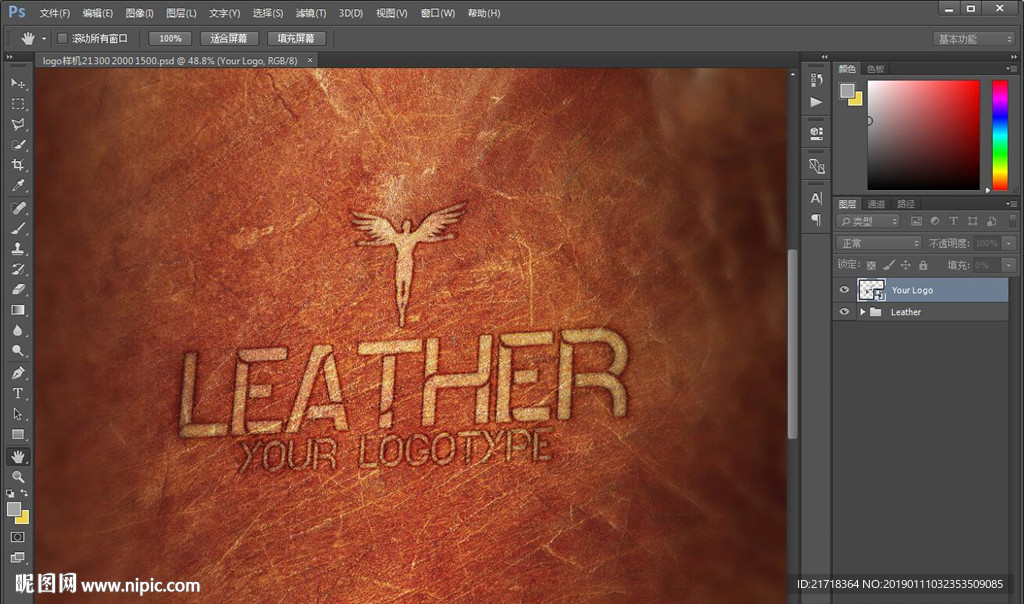The width and height of the screenshot is (1024, 604).
Task: Select the Zoom tool in toolbox
Action: (x=18, y=477)
